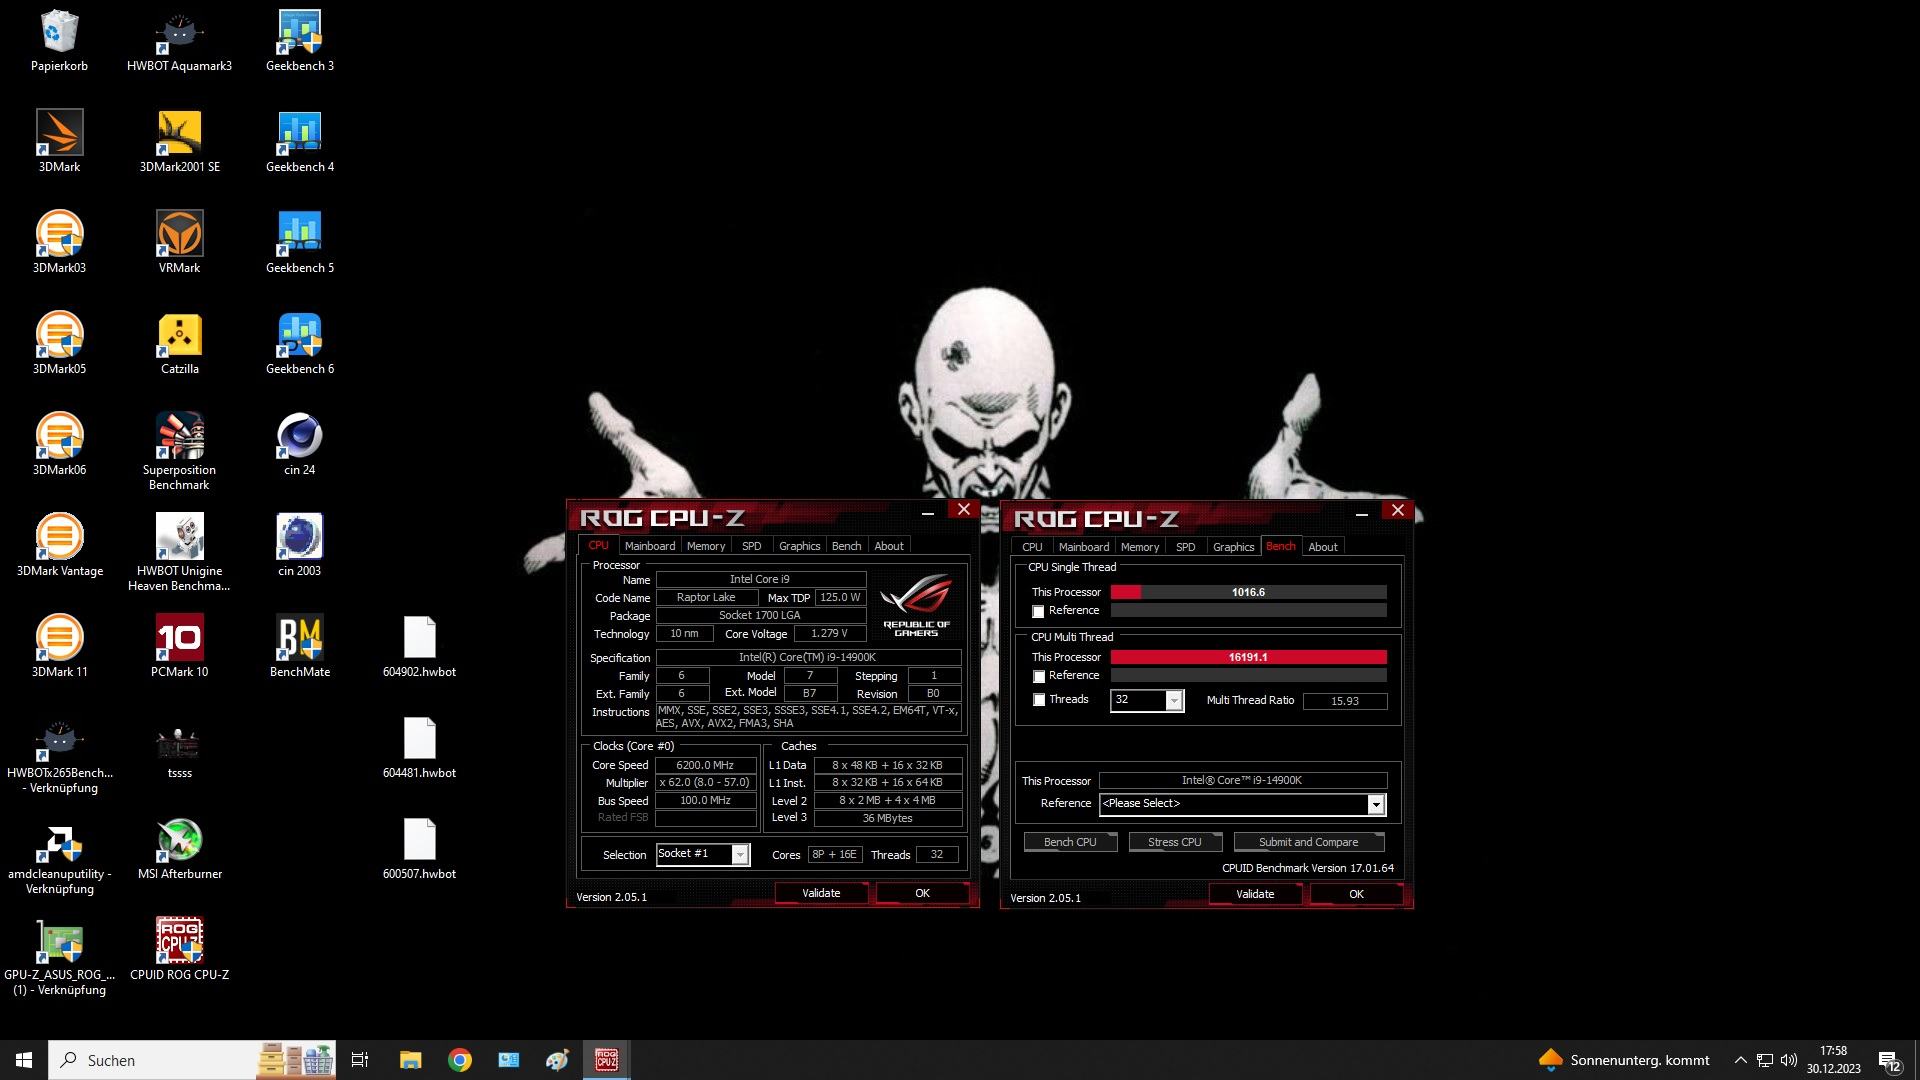Open the Socket #1 selection dropdown
This screenshot has width=1920, height=1080.
click(x=740, y=854)
